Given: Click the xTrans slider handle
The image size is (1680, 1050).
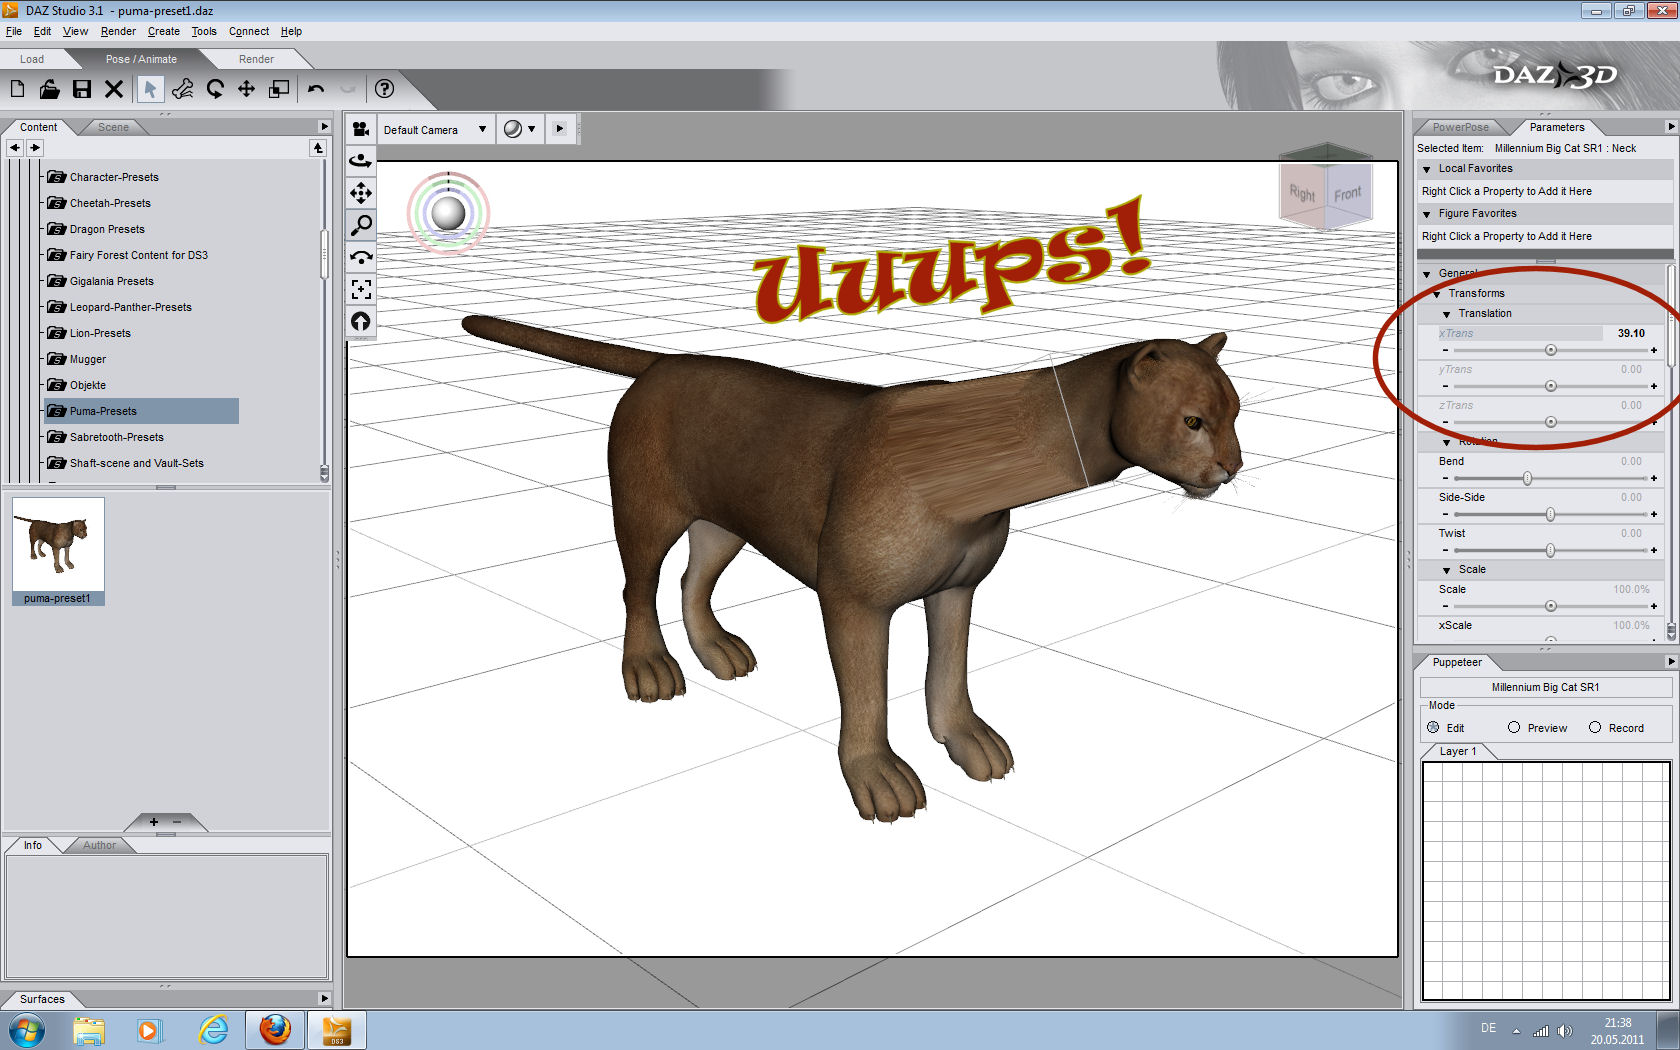Looking at the screenshot, I should coord(1551,350).
